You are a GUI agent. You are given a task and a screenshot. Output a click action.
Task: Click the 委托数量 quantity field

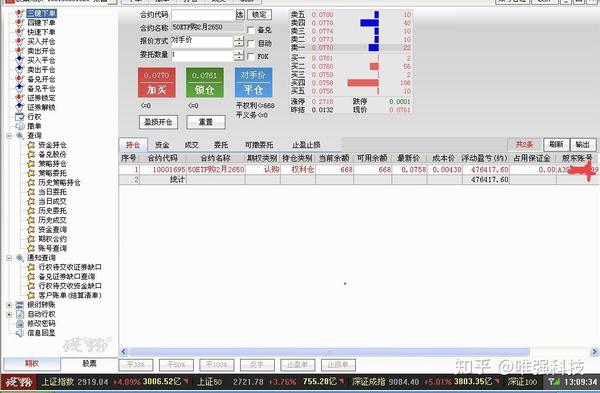click(202, 55)
